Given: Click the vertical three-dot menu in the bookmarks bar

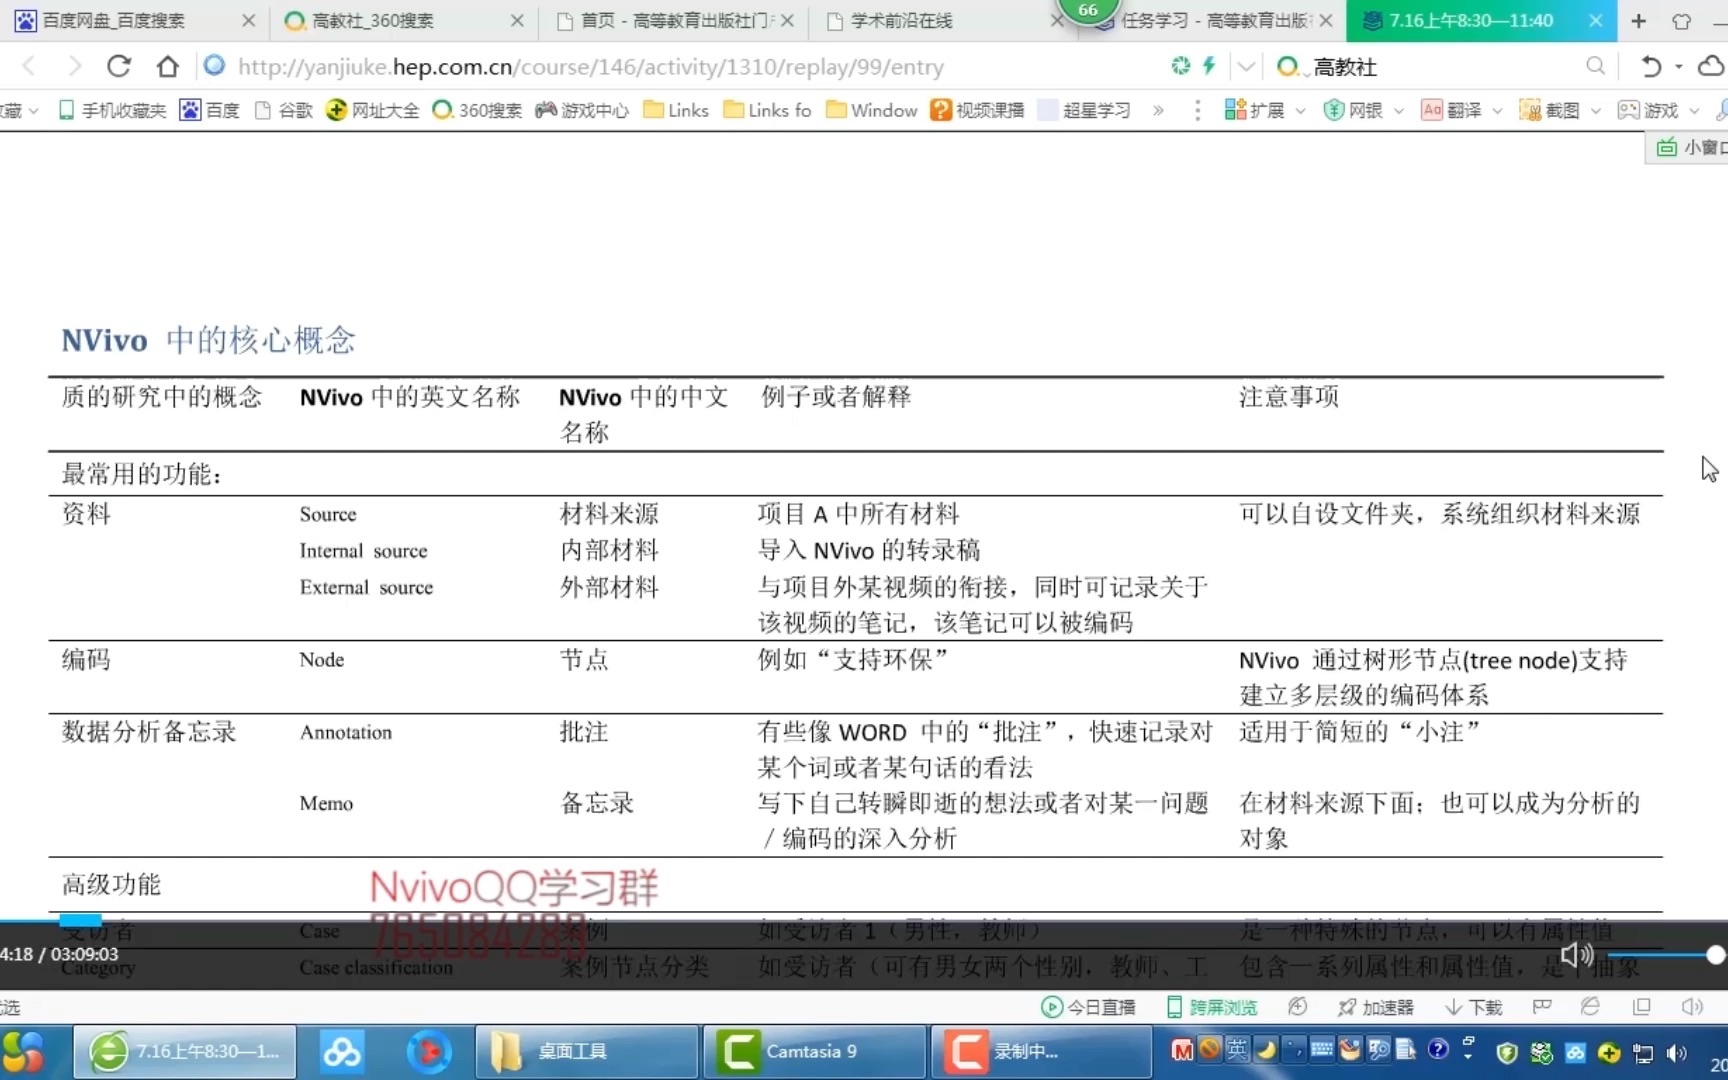Looking at the screenshot, I should (1197, 110).
